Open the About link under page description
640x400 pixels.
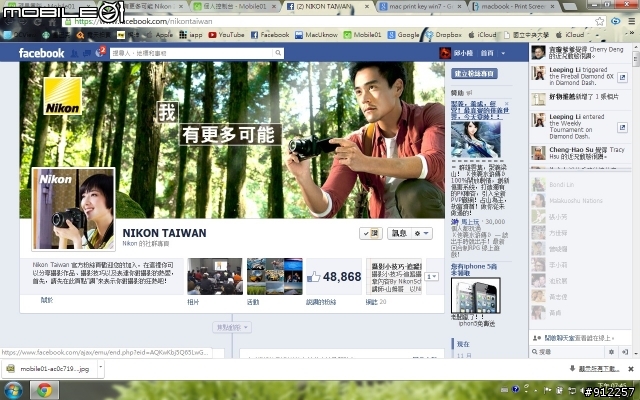tap(47, 300)
